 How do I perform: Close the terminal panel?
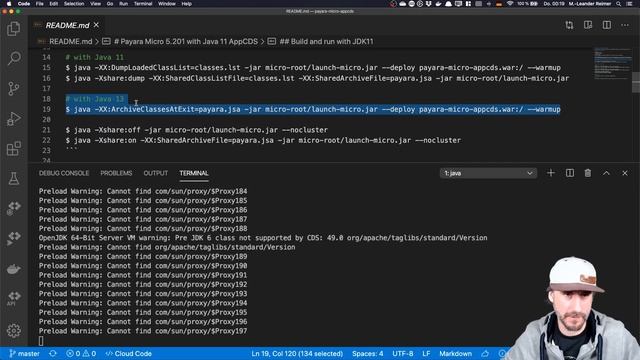tap(625, 173)
